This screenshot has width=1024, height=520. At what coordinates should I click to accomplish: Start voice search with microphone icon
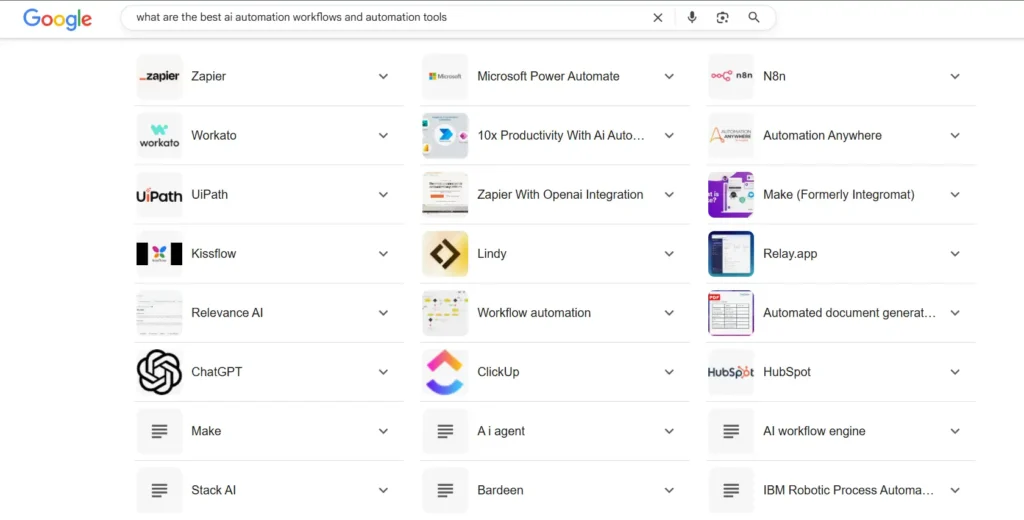(x=692, y=17)
